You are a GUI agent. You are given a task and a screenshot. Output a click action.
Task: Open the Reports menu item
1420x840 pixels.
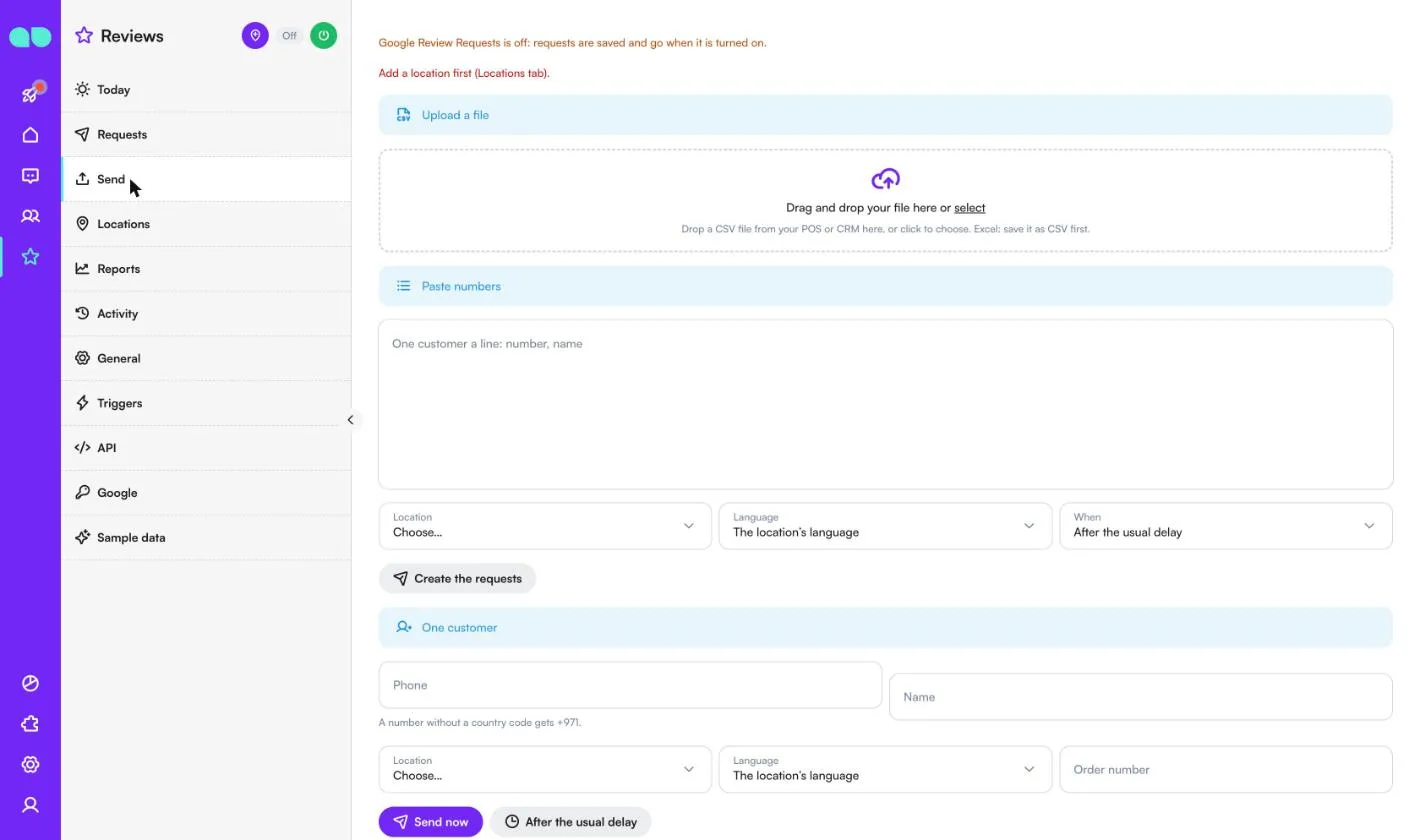click(206, 269)
